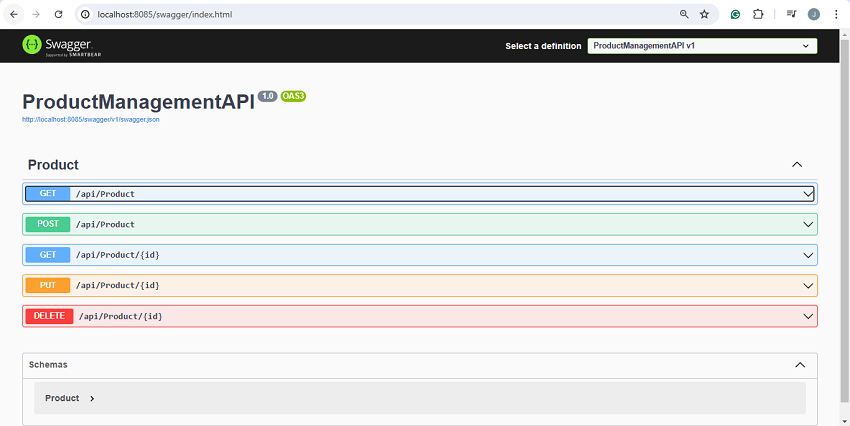This screenshot has width=850, height=426.
Task: Click the scrollbar up arrow
Action: 845,34
